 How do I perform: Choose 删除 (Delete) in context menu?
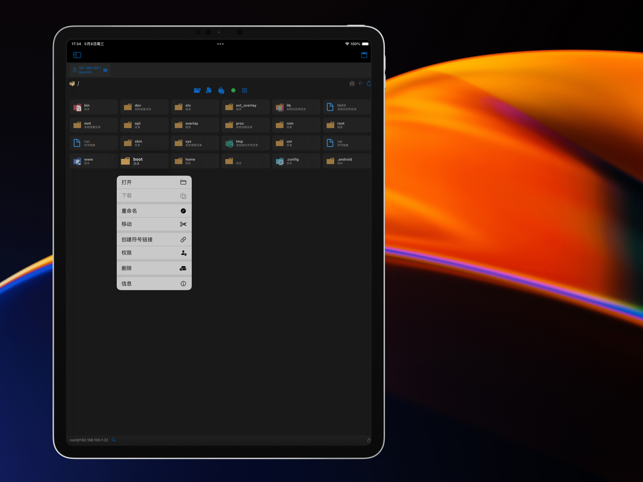pyautogui.click(x=154, y=268)
